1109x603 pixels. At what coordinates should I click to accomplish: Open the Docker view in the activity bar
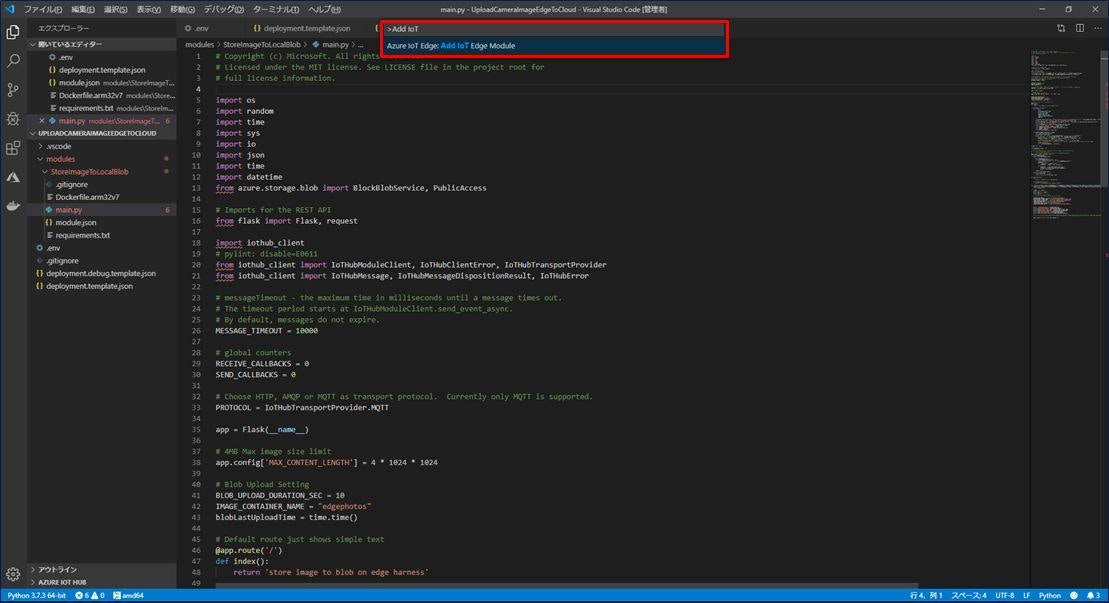[13, 207]
